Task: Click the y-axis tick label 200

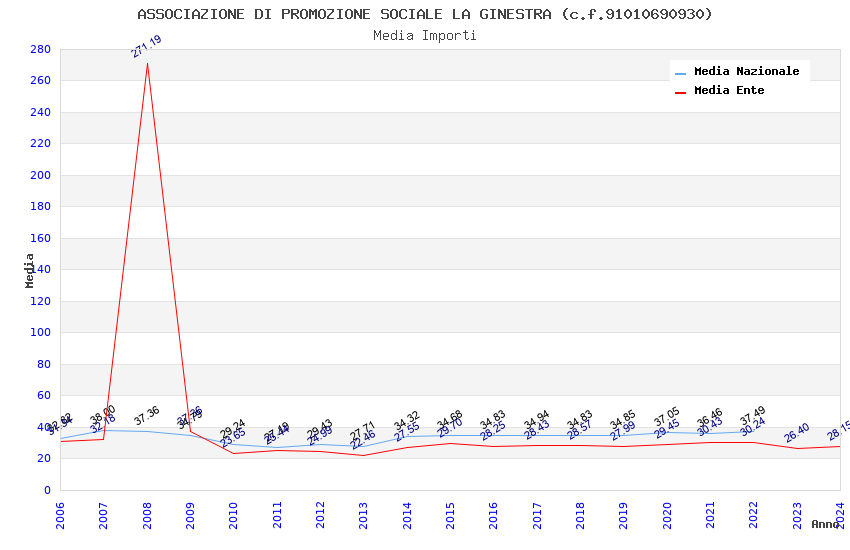Action: point(41,175)
